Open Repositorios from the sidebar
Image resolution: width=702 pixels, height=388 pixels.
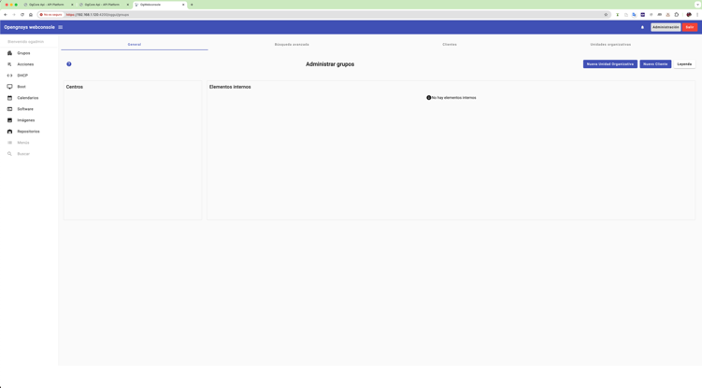(x=28, y=132)
